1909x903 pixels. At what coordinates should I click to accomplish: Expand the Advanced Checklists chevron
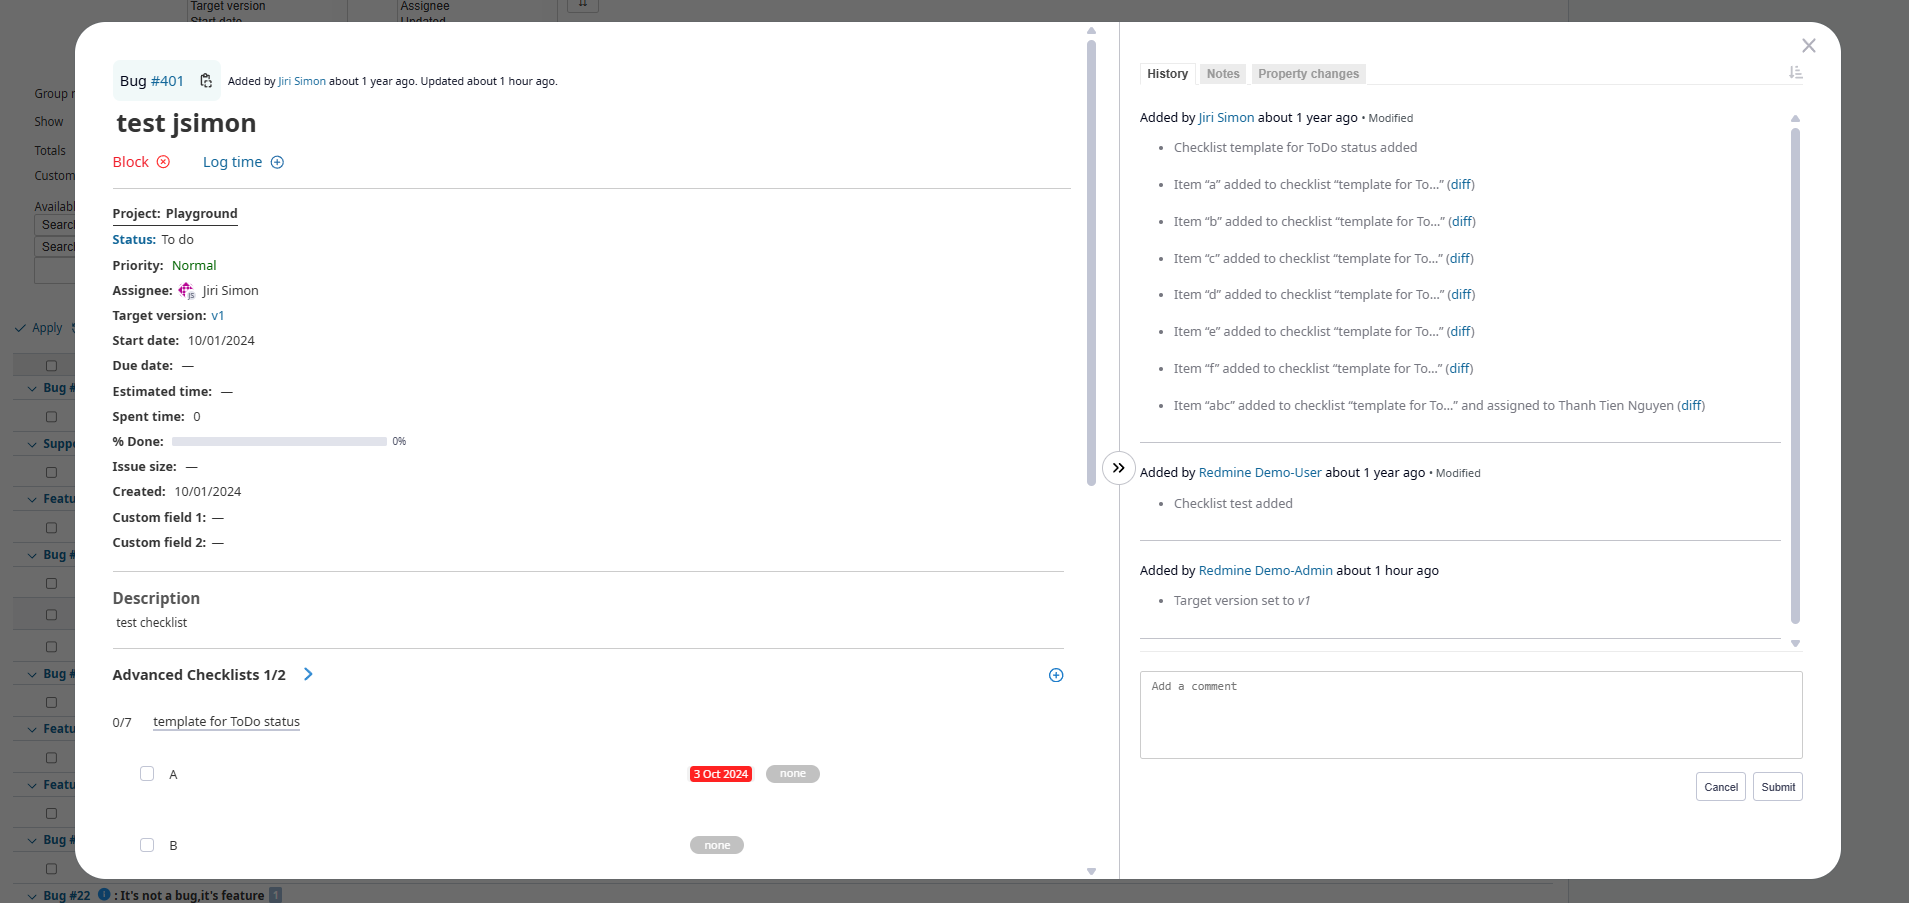[308, 675]
